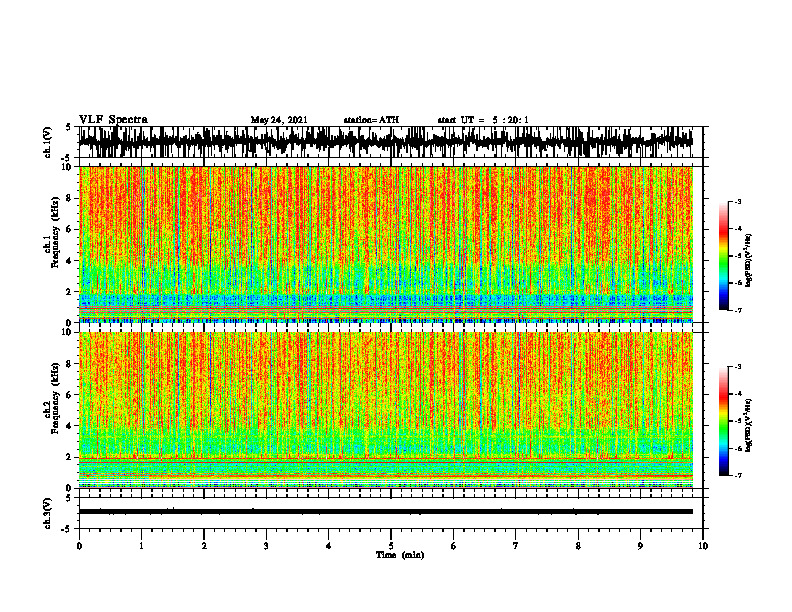This screenshot has height=612, width=792.
Task: Click the time axis tick label "7"
Action: tap(516, 546)
